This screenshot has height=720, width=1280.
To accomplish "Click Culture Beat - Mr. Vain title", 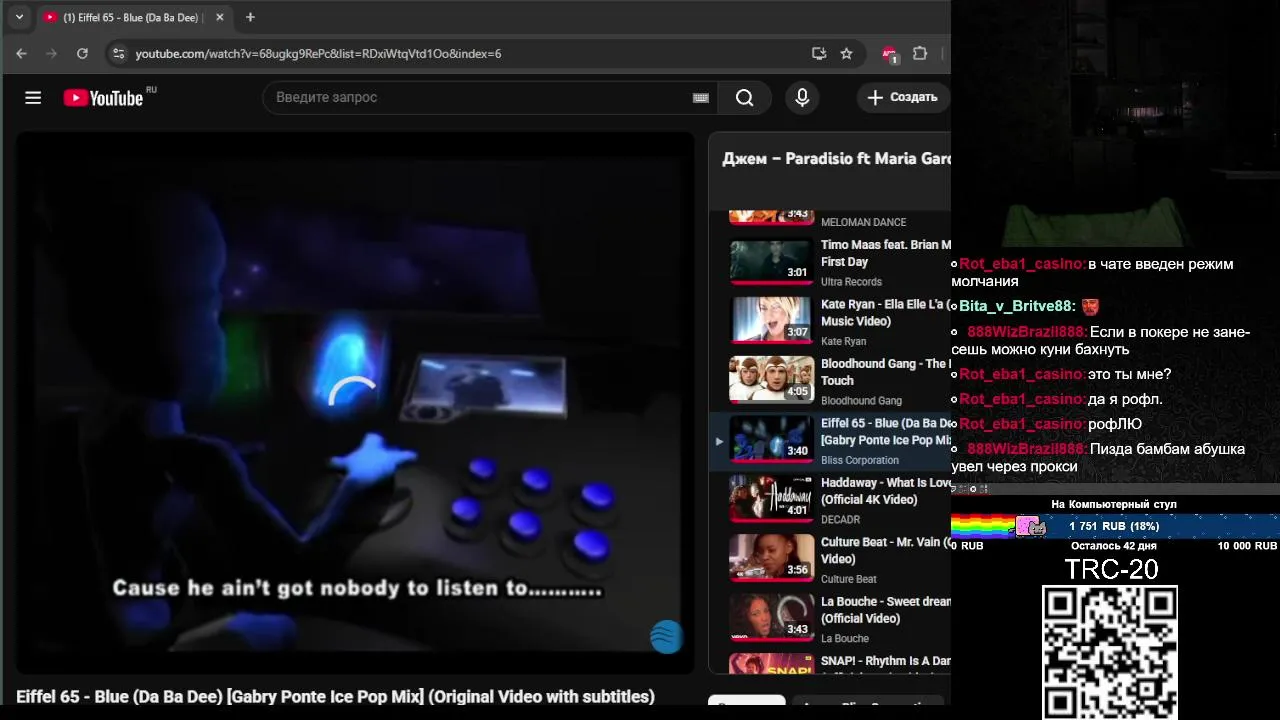I will tap(885, 550).
